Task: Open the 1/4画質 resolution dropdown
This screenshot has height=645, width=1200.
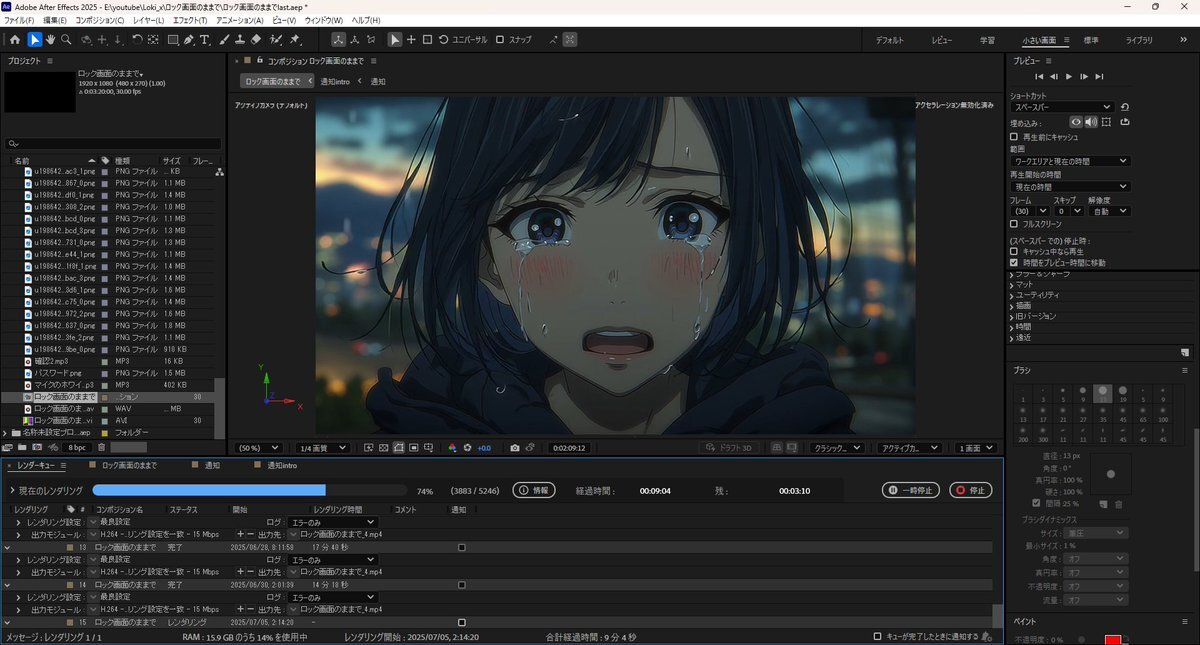Action: click(x=326, y=448)
